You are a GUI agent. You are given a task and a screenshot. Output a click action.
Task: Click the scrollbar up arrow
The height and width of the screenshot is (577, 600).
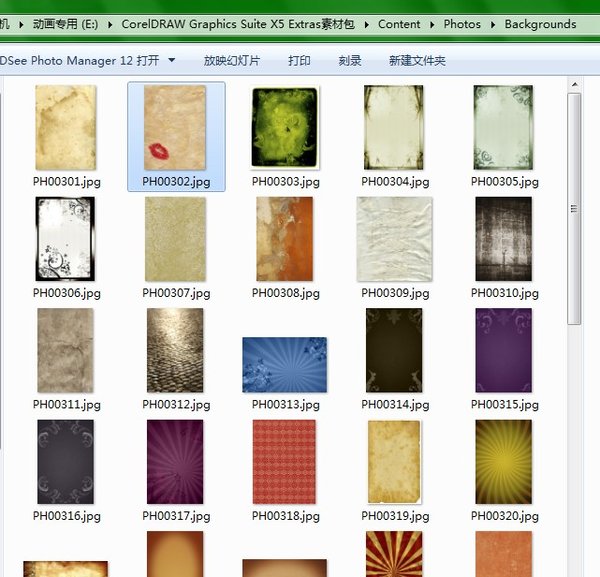(x=574, y=84)
